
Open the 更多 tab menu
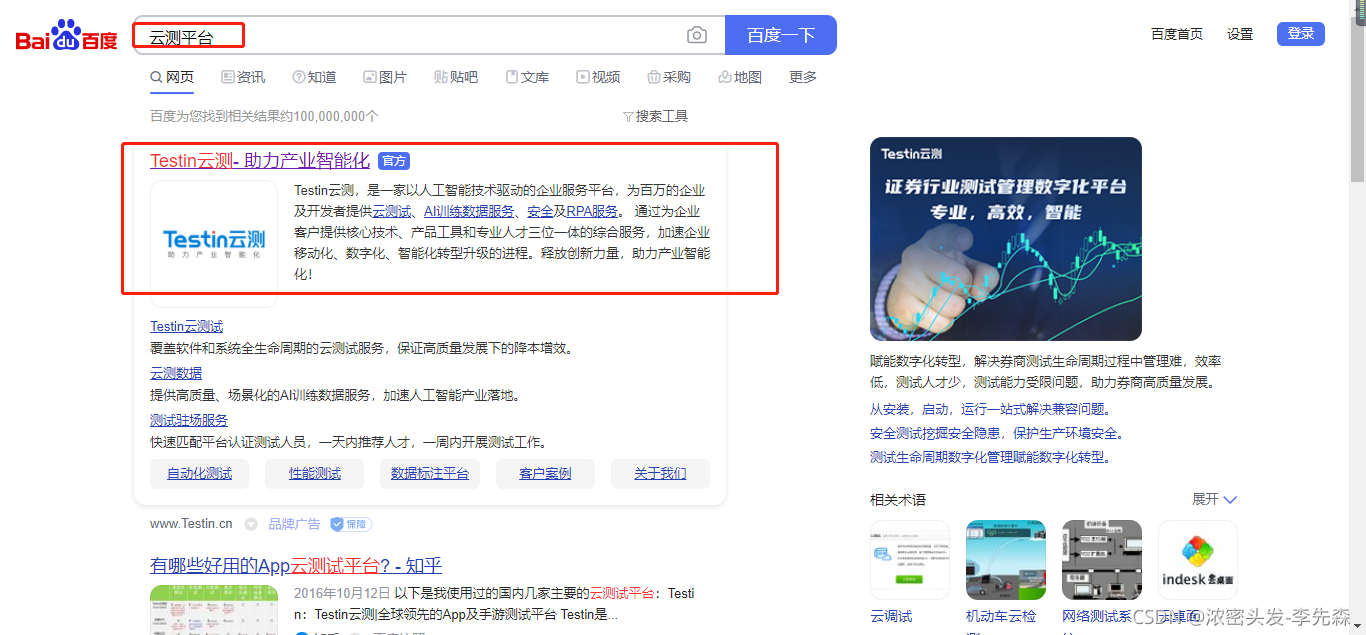point(803,77)
